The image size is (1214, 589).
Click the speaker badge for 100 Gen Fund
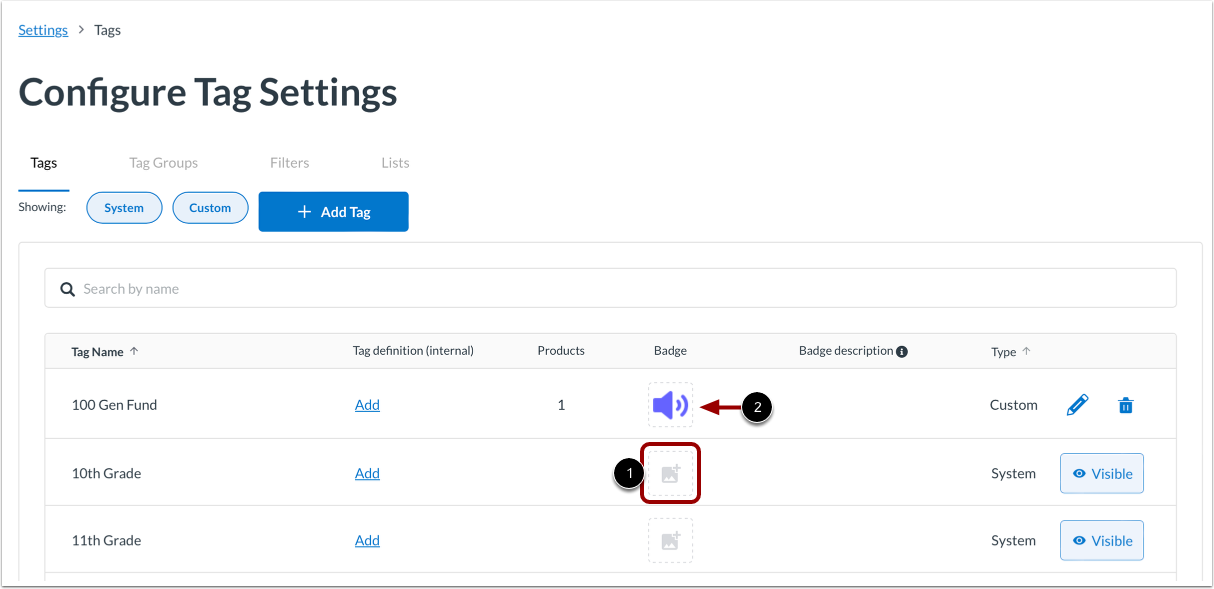670,405
